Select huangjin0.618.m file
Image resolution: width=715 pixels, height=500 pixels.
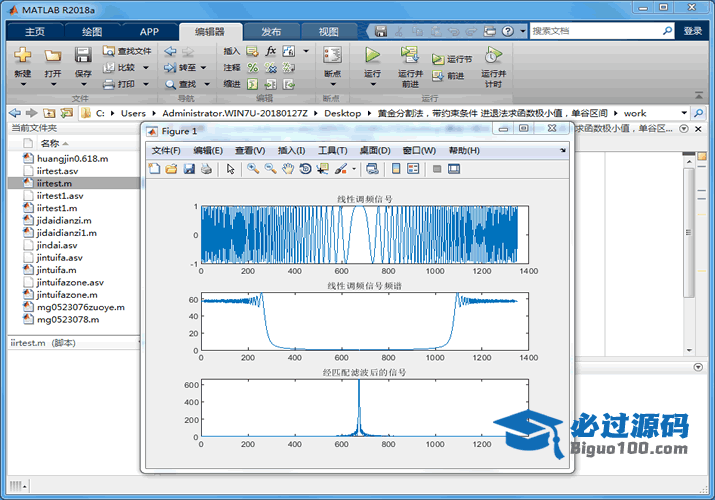74,159
